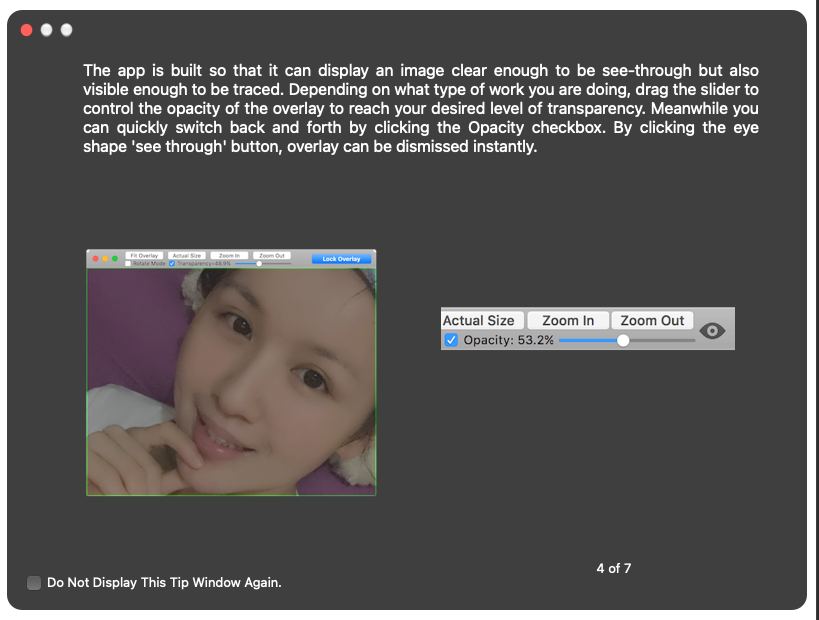
Task: Click the large Actual Size button
Action: 479,320
